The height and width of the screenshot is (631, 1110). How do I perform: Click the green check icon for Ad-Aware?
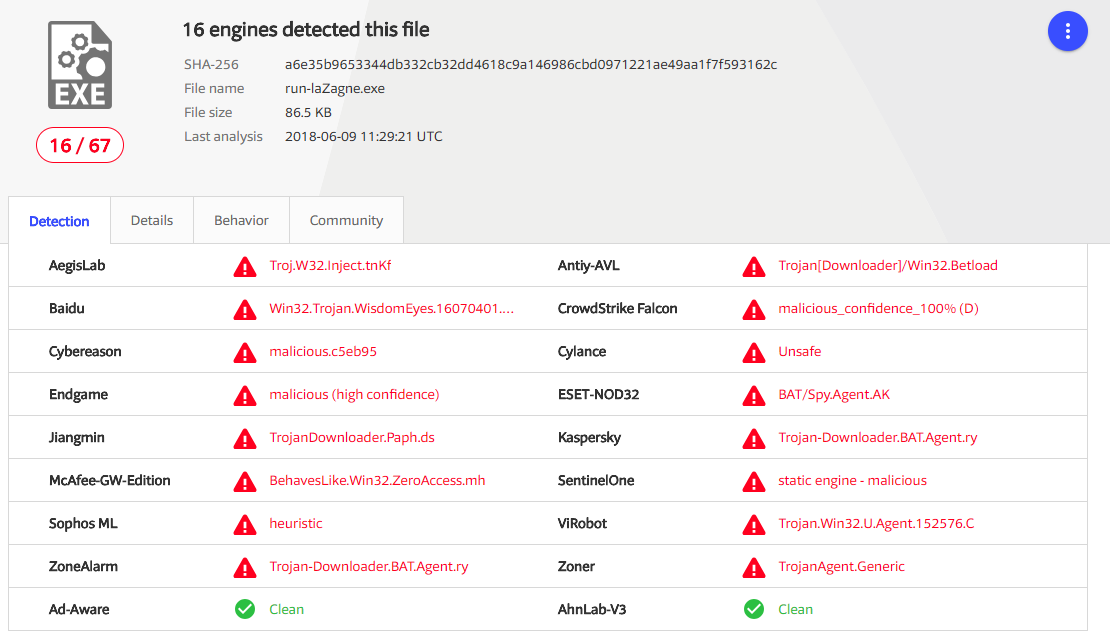245,609
